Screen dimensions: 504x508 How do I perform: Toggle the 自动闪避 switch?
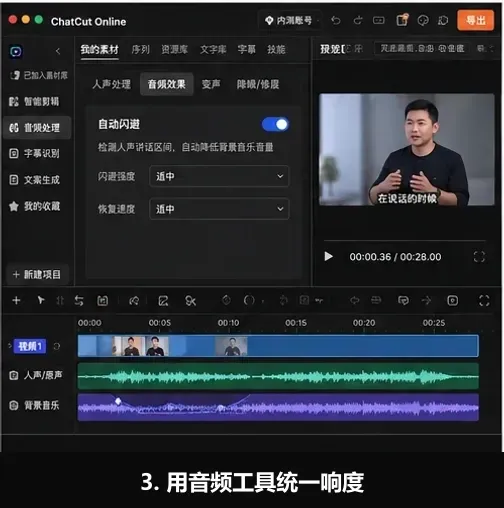275,124
